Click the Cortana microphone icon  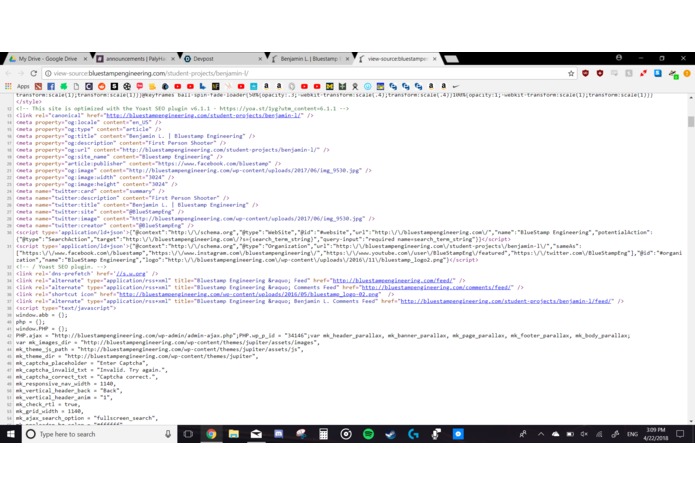coord(168,434)
